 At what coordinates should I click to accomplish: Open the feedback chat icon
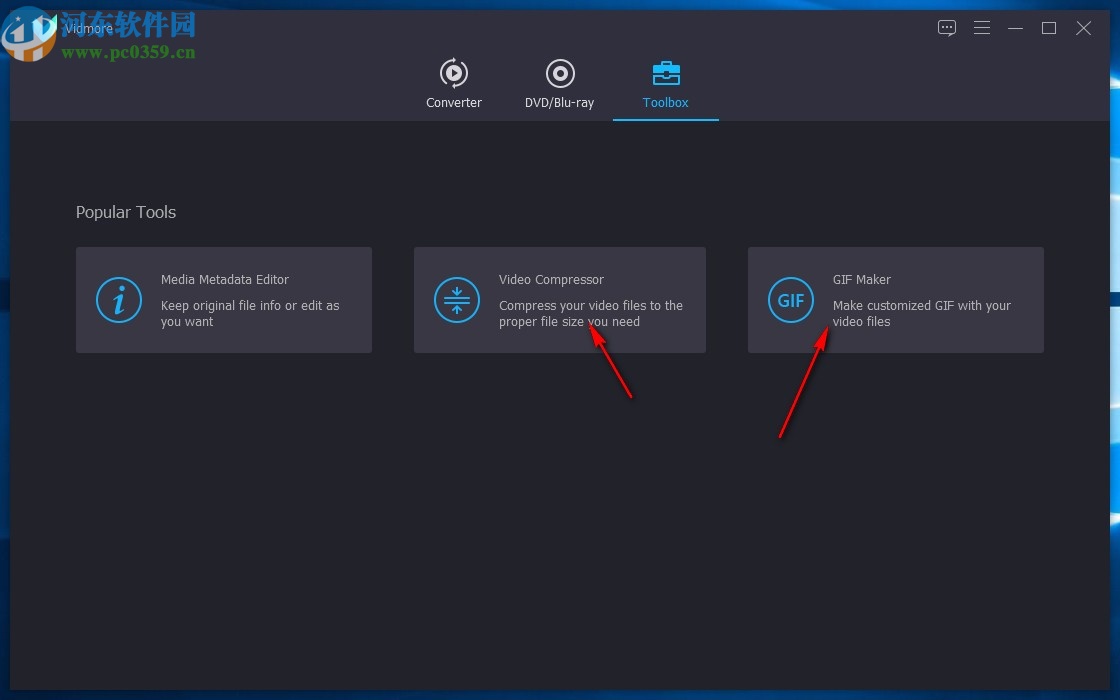pyautogui.click(x=946, y=28)
